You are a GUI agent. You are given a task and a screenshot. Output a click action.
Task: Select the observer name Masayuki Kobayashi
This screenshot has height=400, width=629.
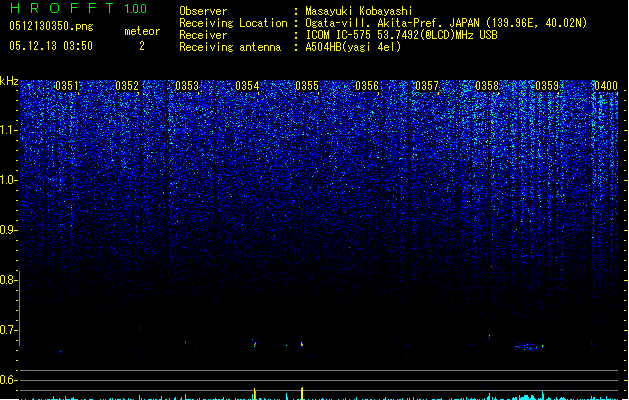[359, 11]
